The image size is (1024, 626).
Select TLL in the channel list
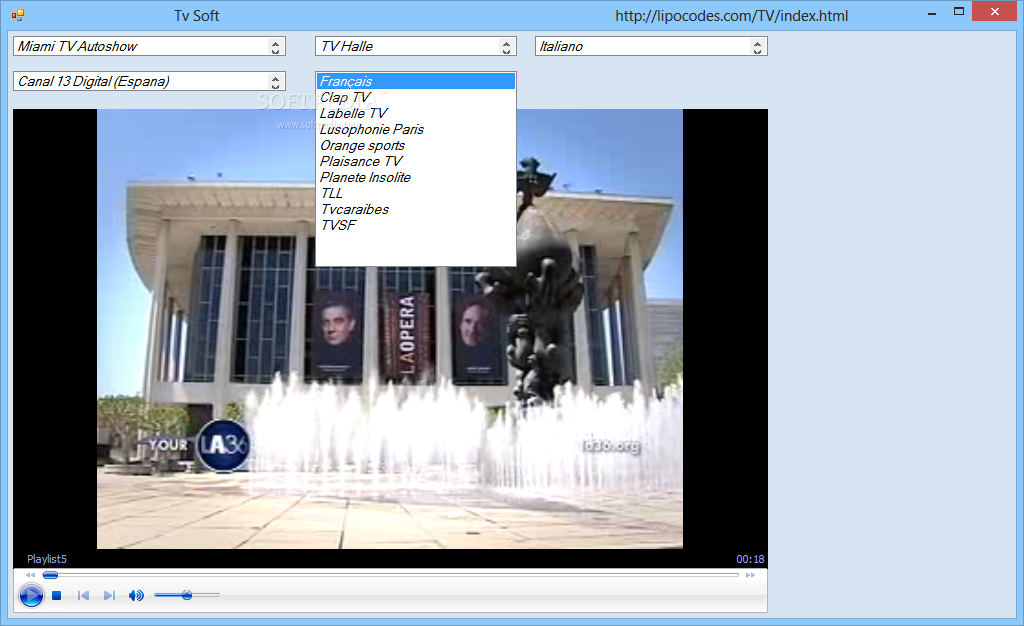415,193
